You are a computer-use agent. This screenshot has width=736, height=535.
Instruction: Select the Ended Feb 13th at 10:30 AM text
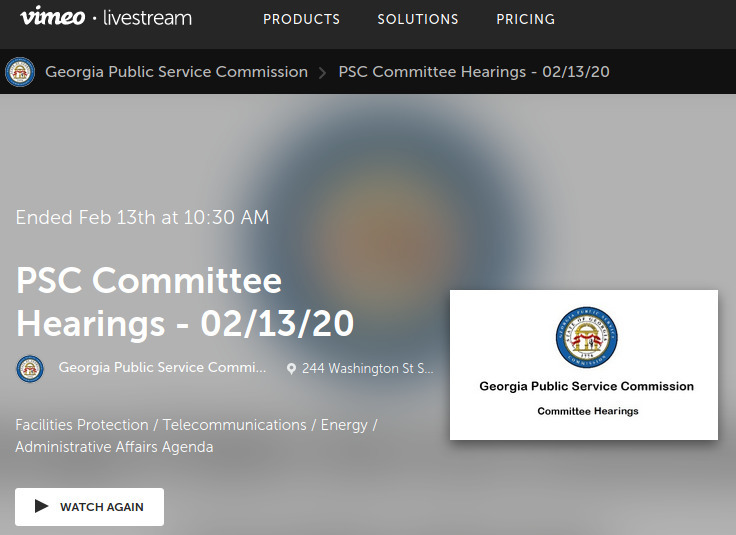pyautogui.click(x=142, y=217)
